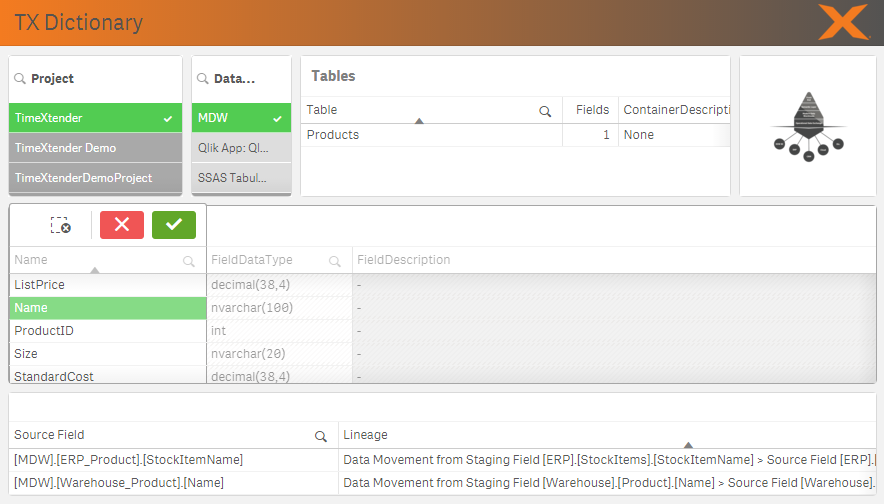Search the FieldDataType column
Screen dimensions: 884x504
[x=334, y=261]
